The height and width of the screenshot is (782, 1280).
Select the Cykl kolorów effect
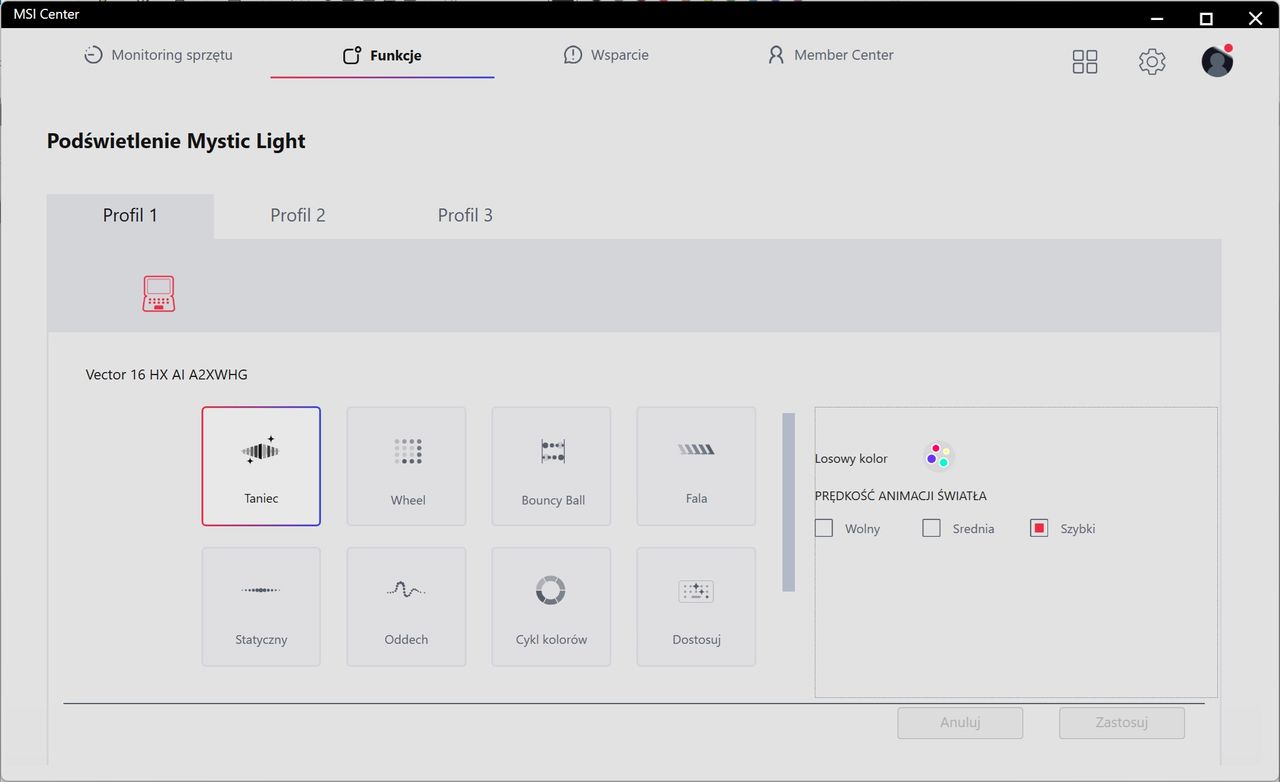tap(551, 606)
